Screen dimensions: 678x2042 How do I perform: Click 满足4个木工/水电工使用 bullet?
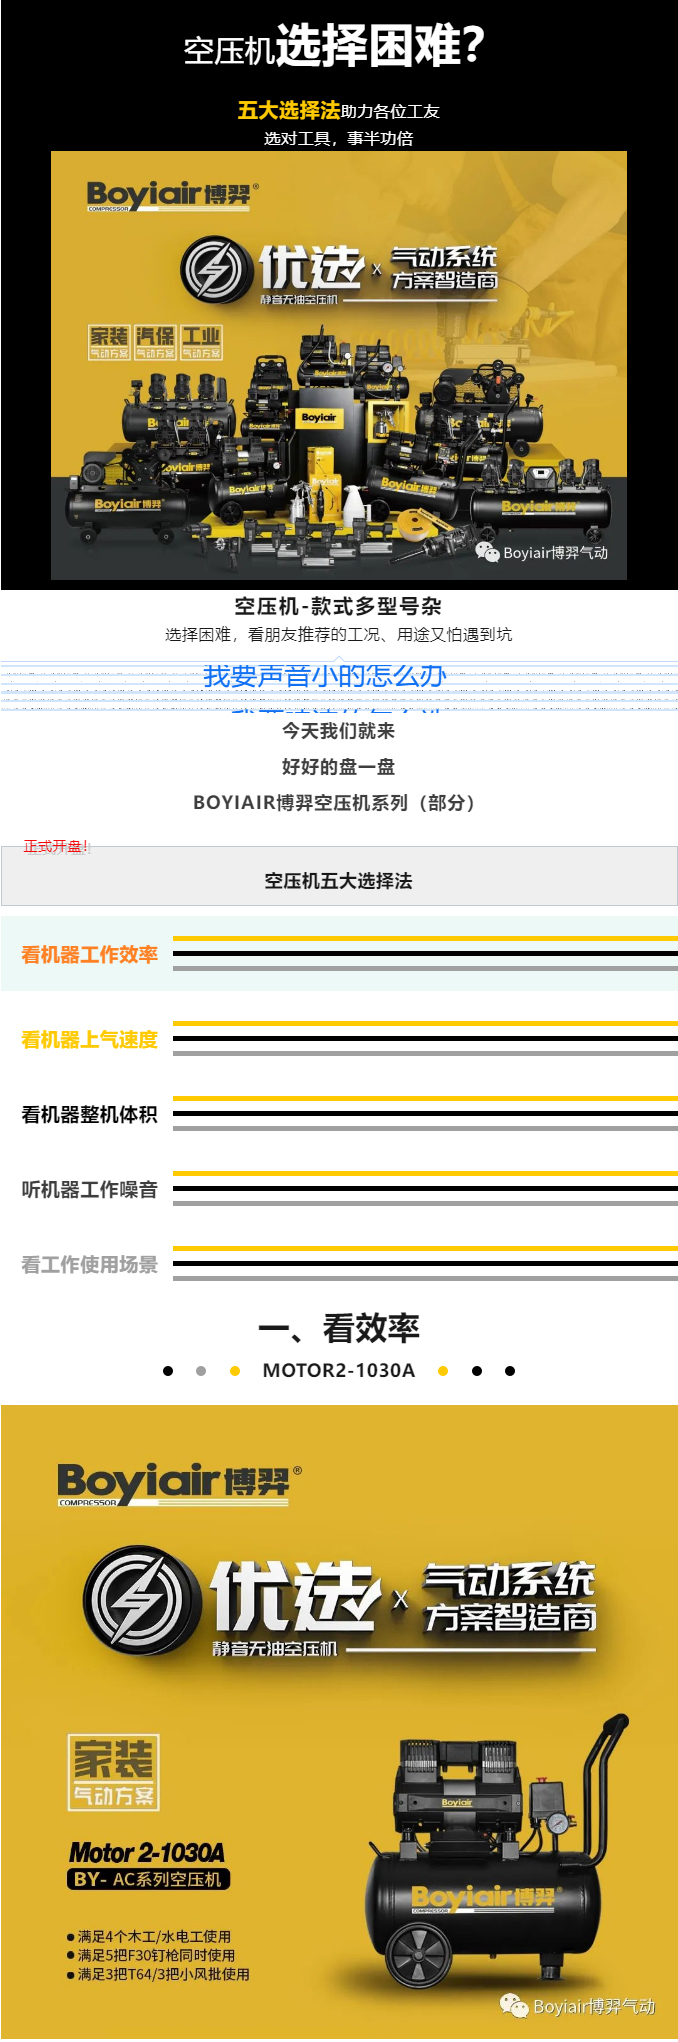pyautogui.click(x=148, y=1936)
